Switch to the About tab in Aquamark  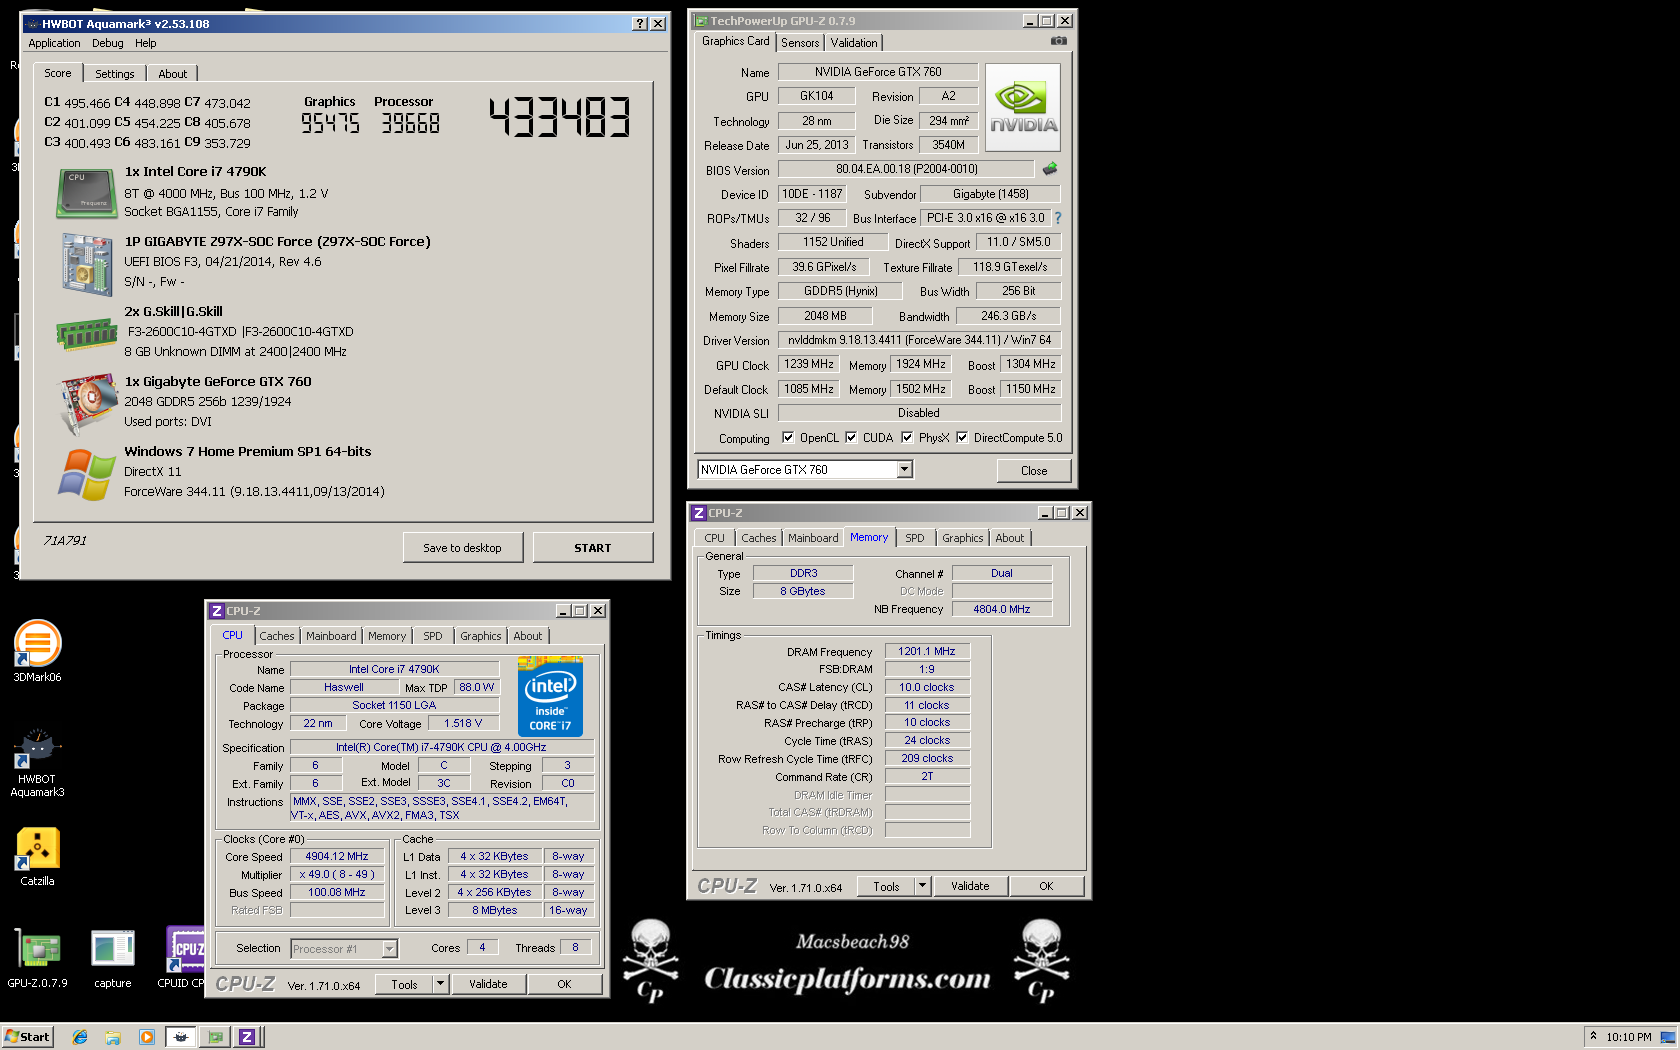coord(173,74)
